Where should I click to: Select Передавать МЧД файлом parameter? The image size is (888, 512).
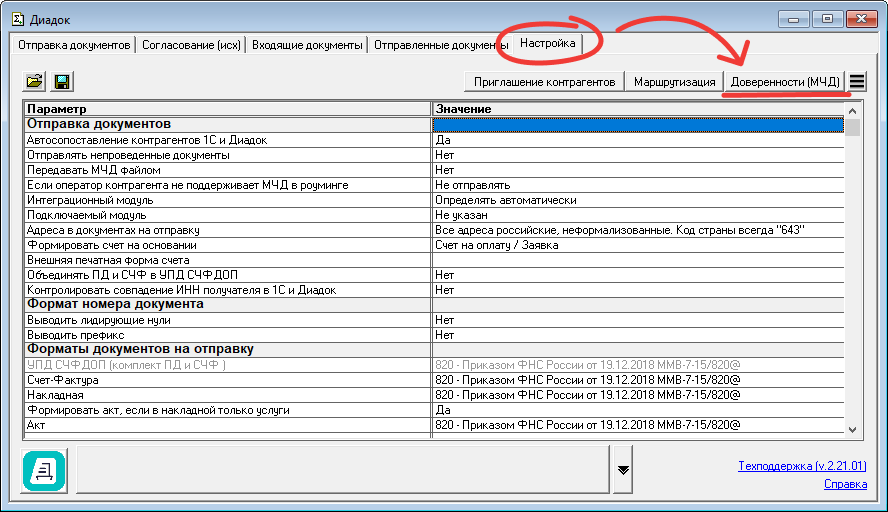click(x=228, y=170)
